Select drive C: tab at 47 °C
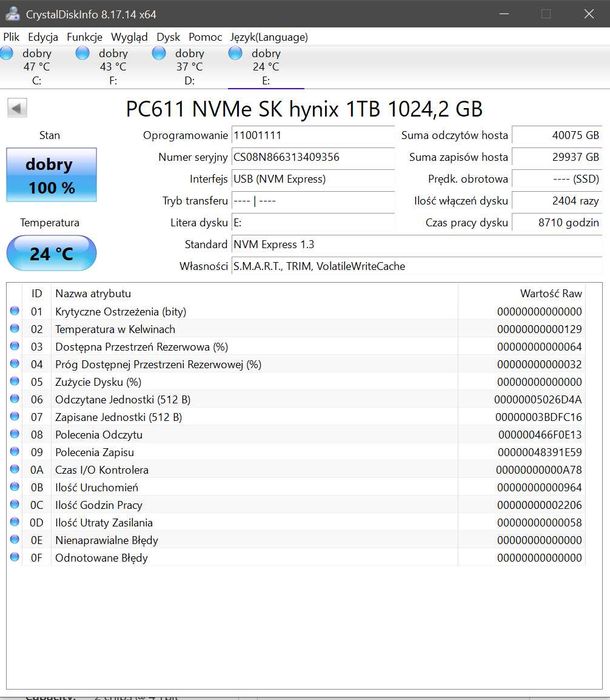 37,67
